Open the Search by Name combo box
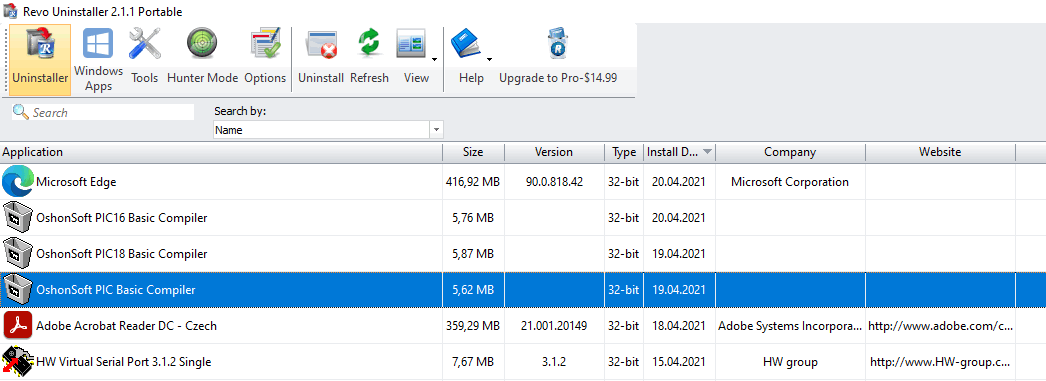 (328, 129)
